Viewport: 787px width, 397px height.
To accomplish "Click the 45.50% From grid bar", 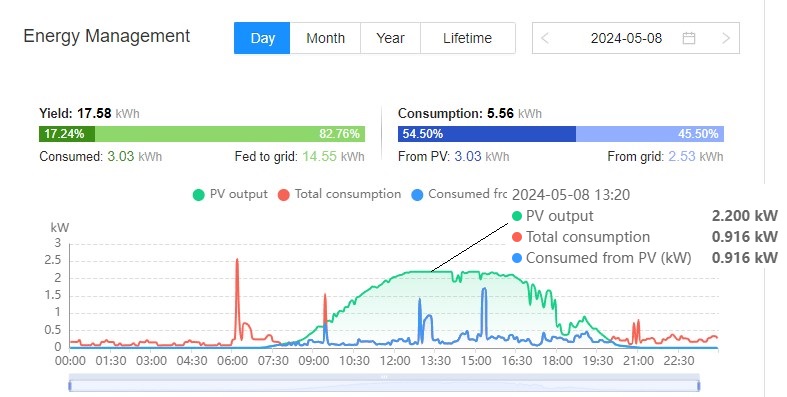I will point(649,134).
